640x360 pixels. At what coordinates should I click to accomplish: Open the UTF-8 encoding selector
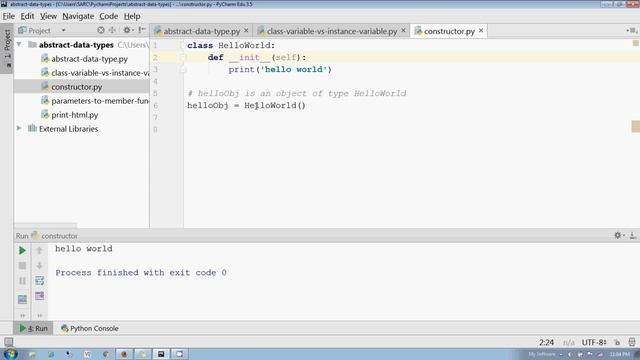point(593,342)
